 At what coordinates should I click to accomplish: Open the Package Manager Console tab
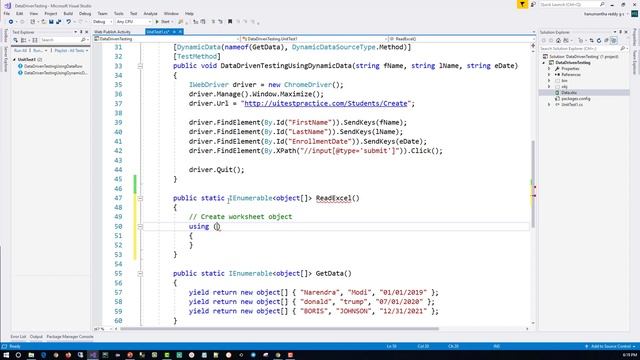[x=70, y=337]
